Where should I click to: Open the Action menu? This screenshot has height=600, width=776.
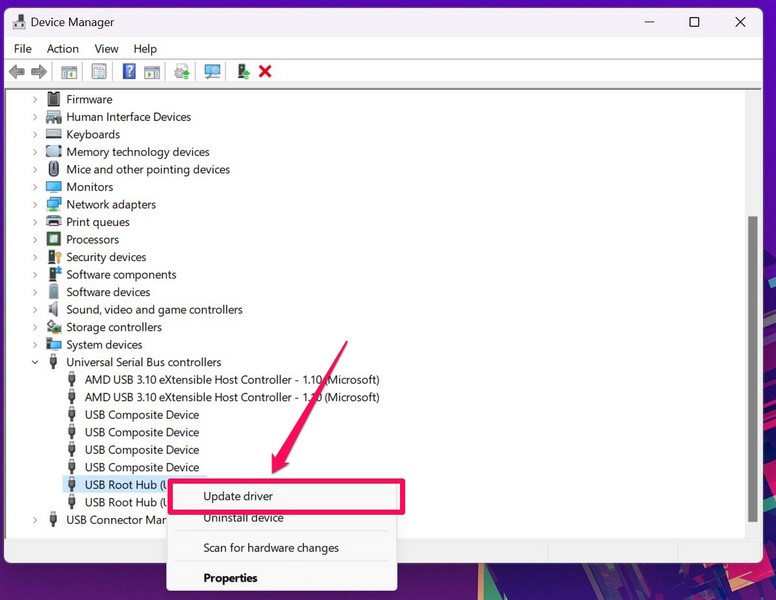62,49
